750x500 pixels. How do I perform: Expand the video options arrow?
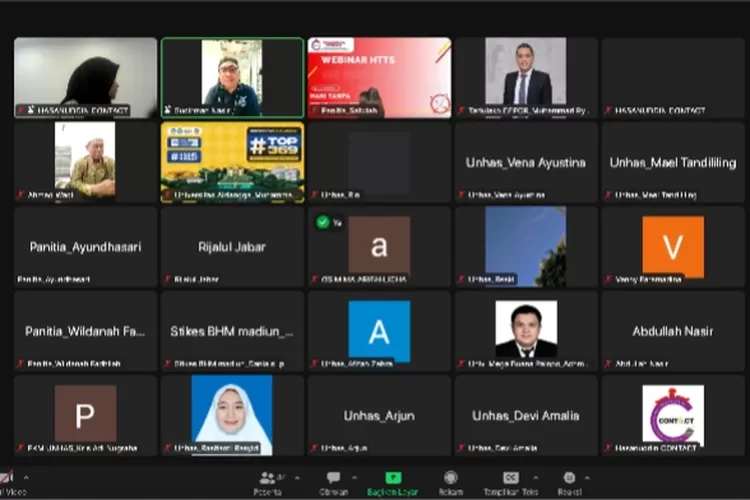(x=26, y=478)
